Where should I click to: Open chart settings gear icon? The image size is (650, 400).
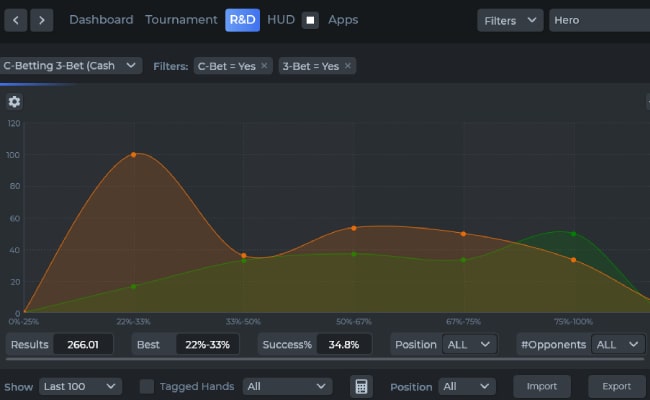[15, 102]
